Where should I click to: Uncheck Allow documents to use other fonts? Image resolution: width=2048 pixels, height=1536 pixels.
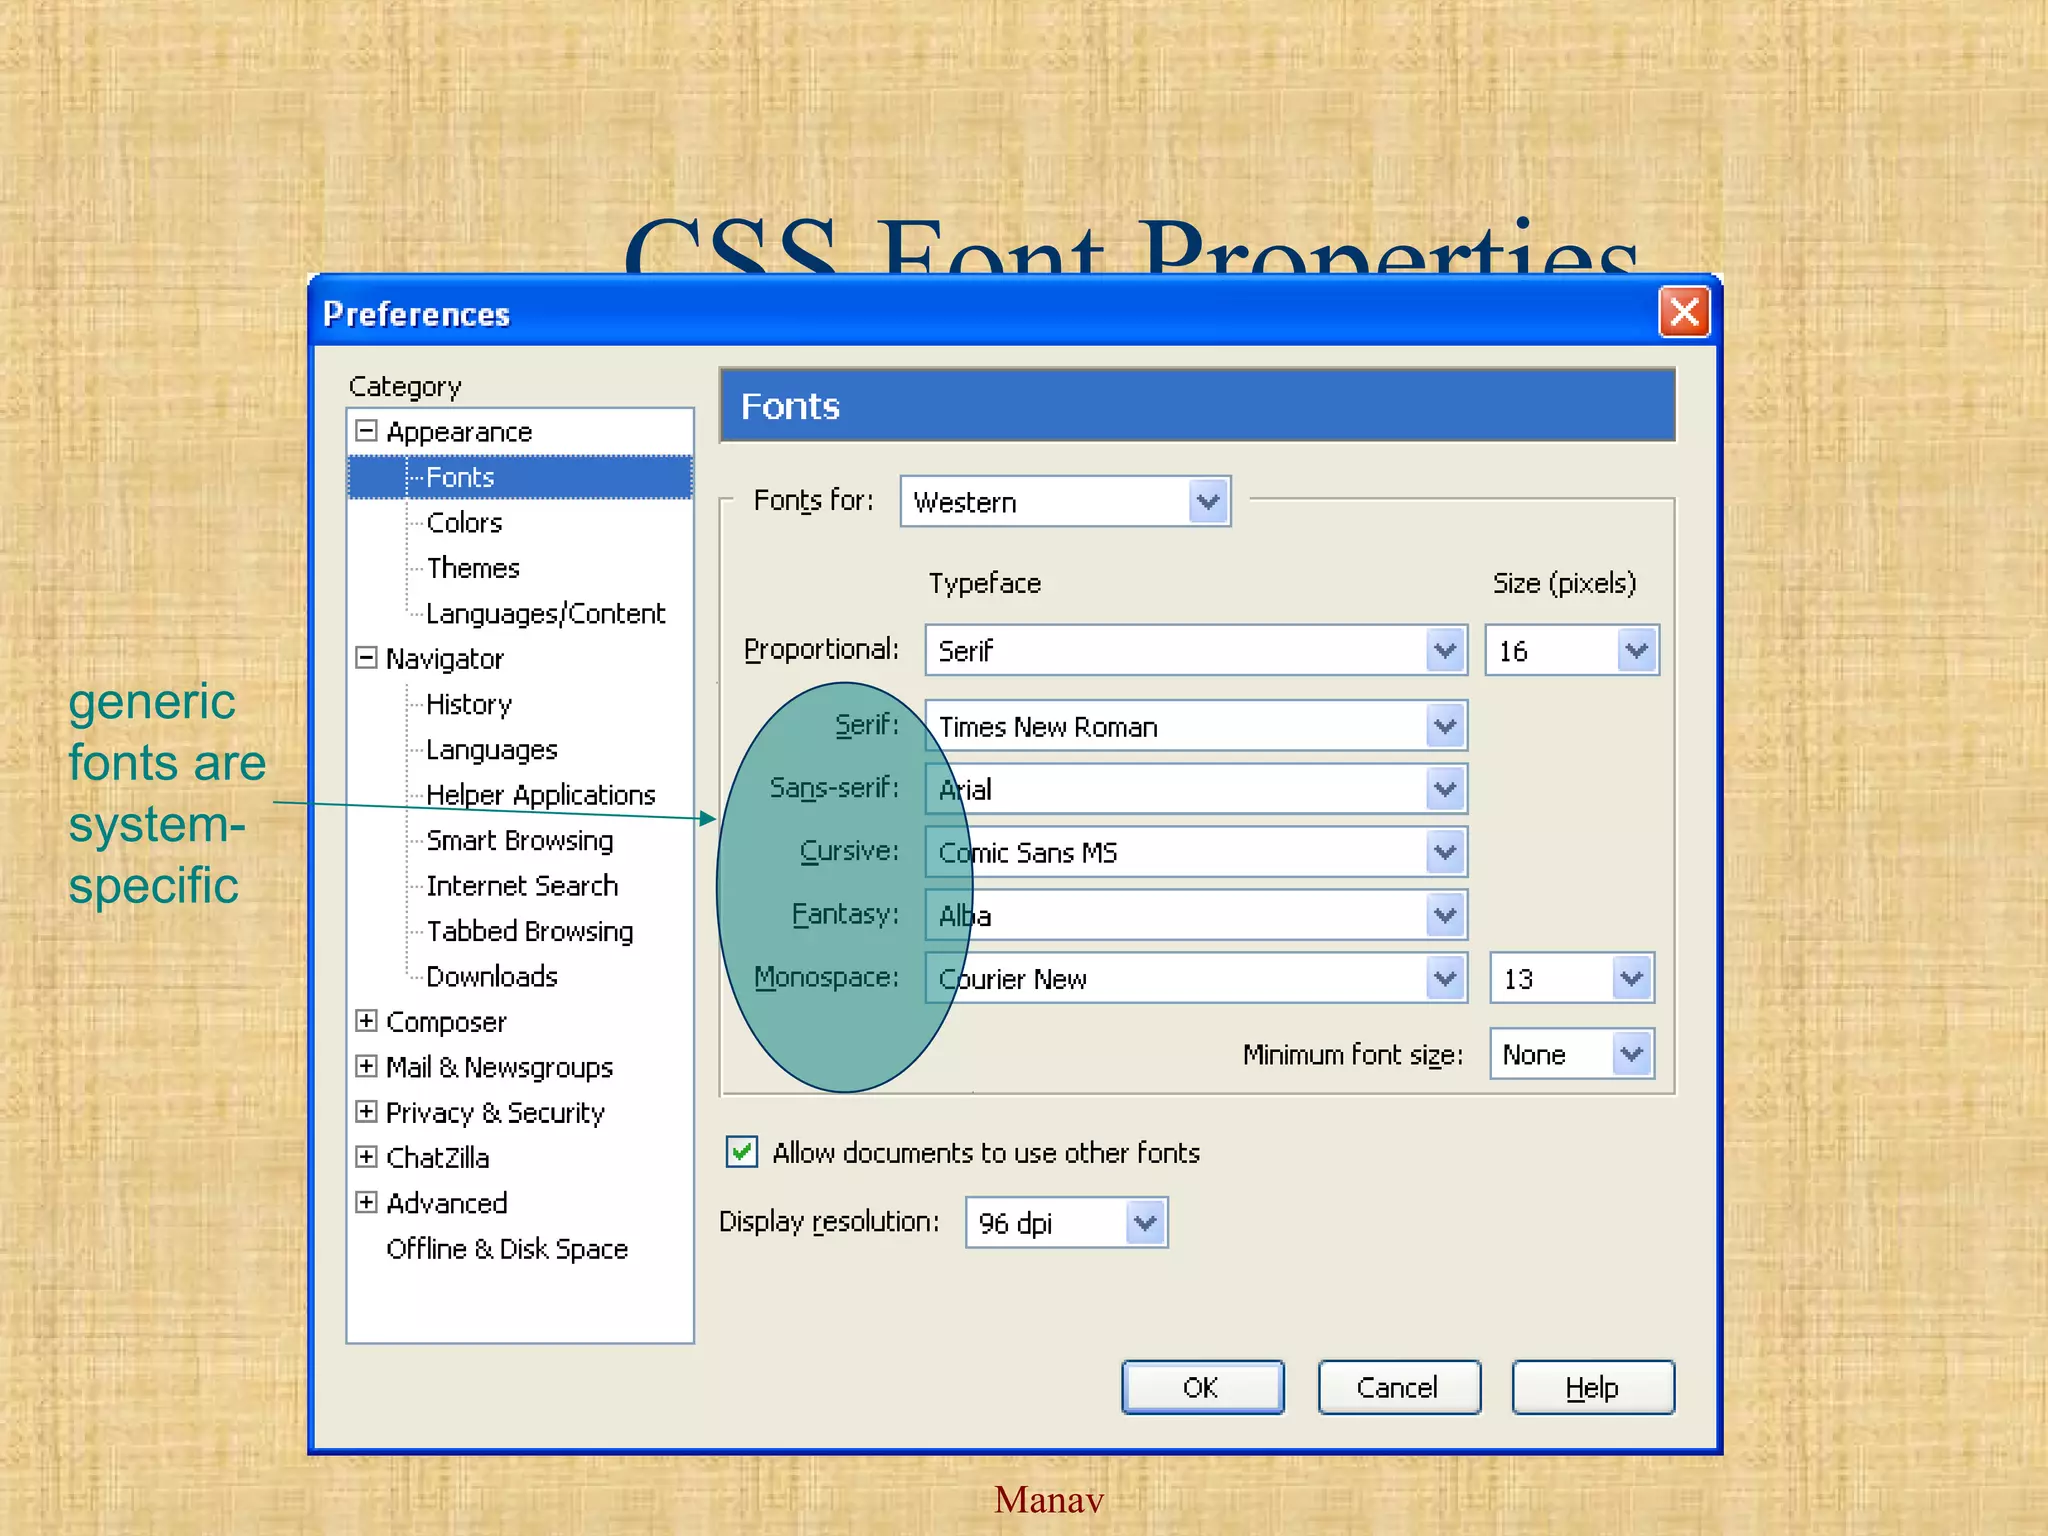pyautogui.click(x=742, y=1152)
